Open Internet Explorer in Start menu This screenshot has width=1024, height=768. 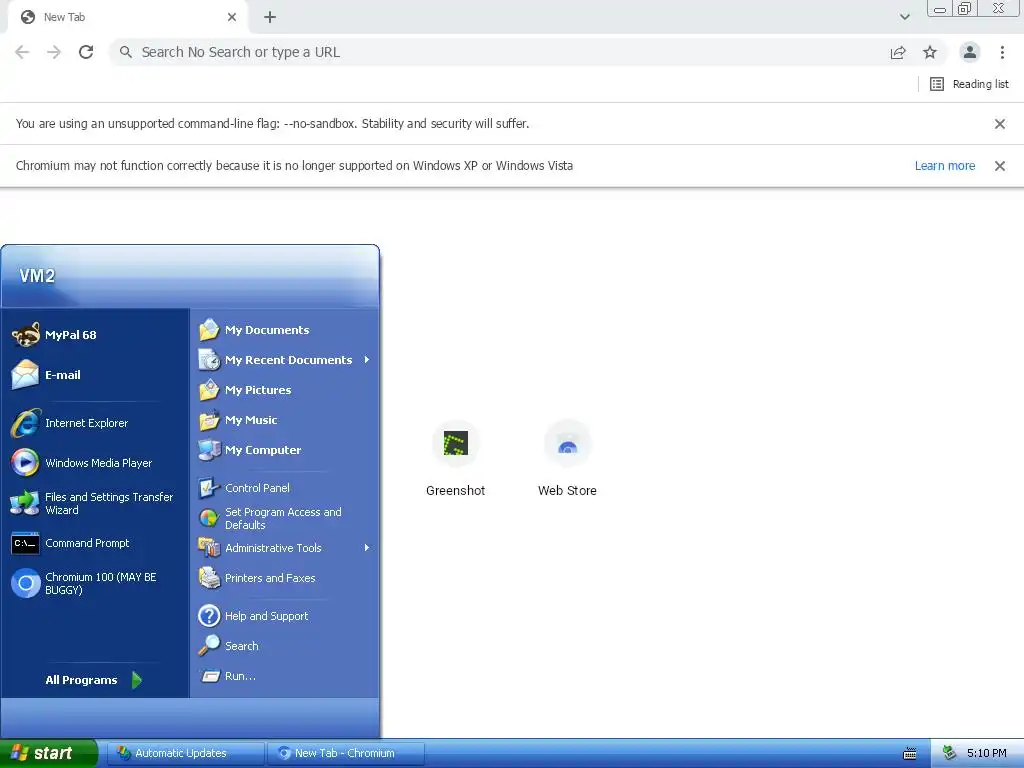(x=95, y=423)
